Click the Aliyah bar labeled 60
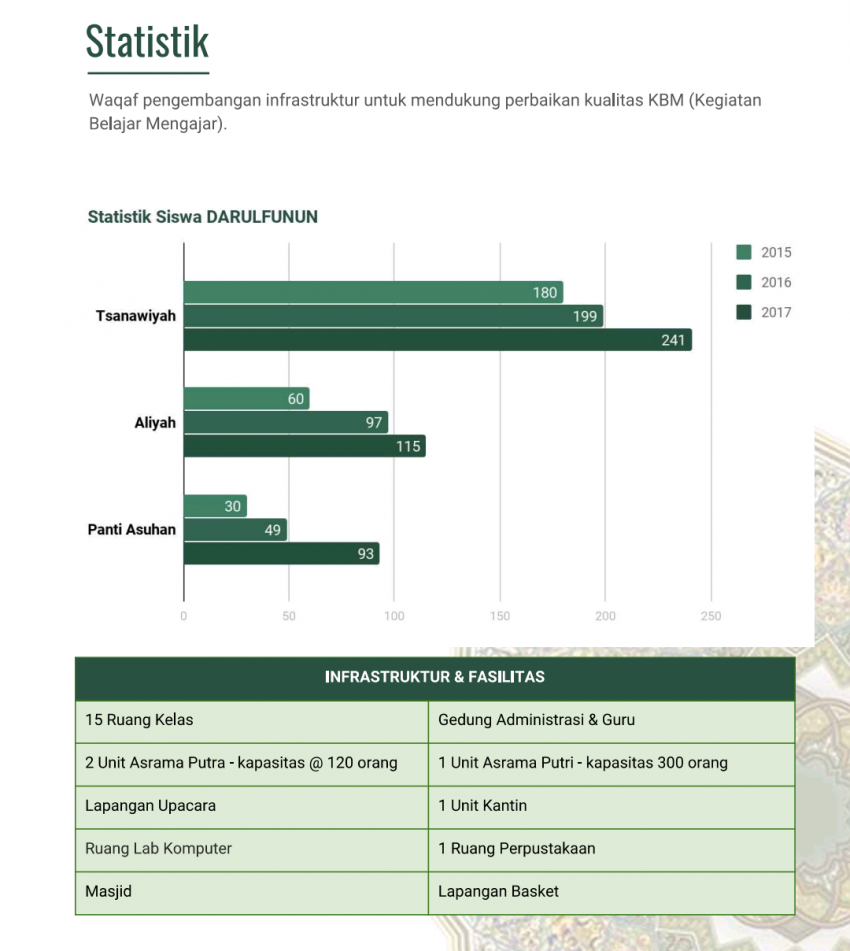The height and width of the screenshot is (951, 850). point(246,398)
